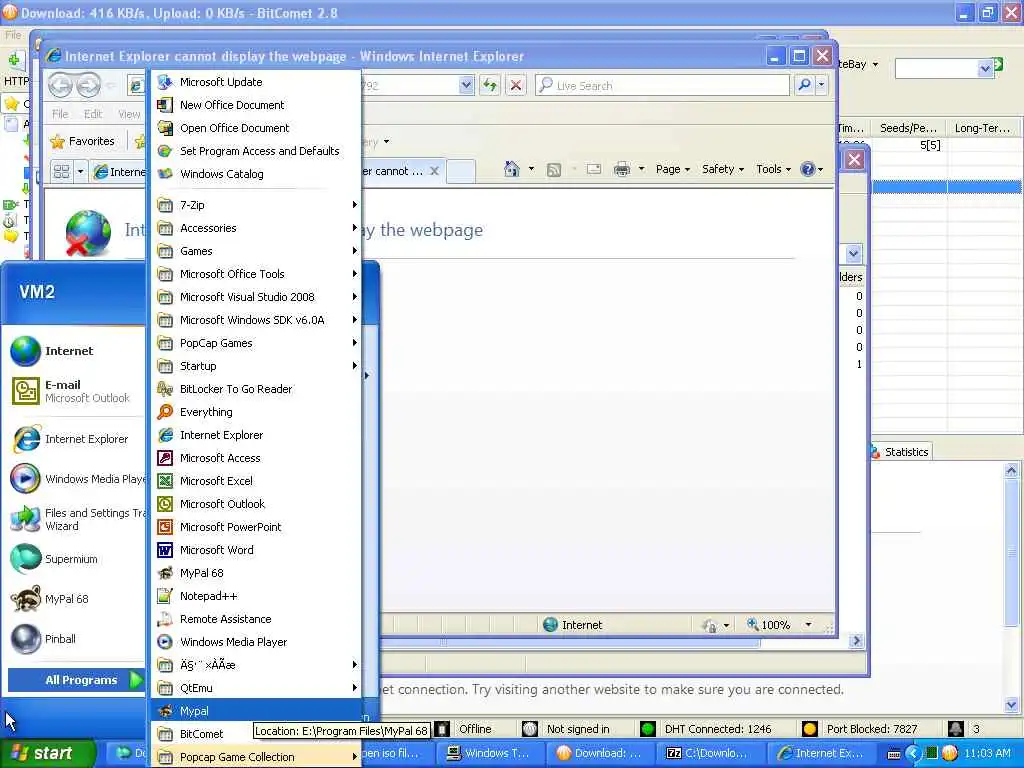Expand the 7-Zip submenu
The height and width of the screenshot is (768, 1024).
[x=256, y=204]
